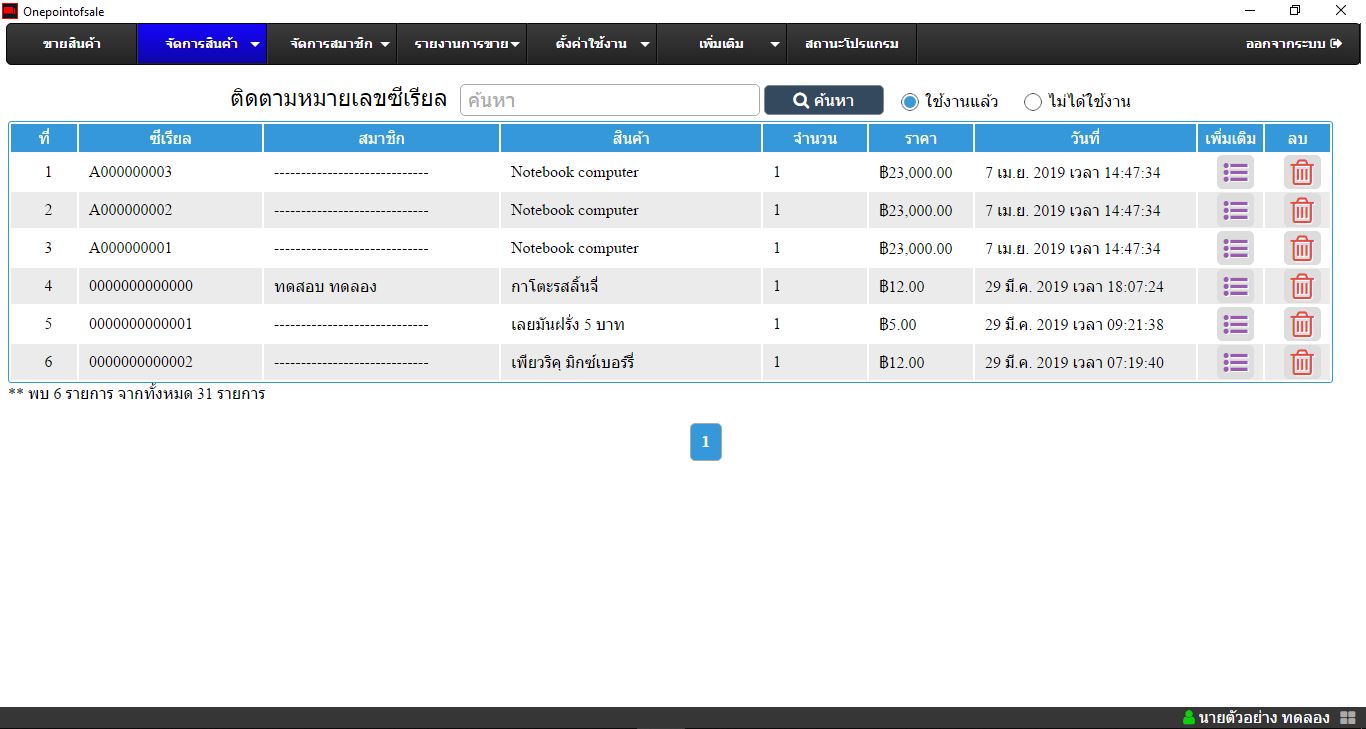Click ออกจากระบบ to log out
Screen dimensions: 1366x729
1293,44
